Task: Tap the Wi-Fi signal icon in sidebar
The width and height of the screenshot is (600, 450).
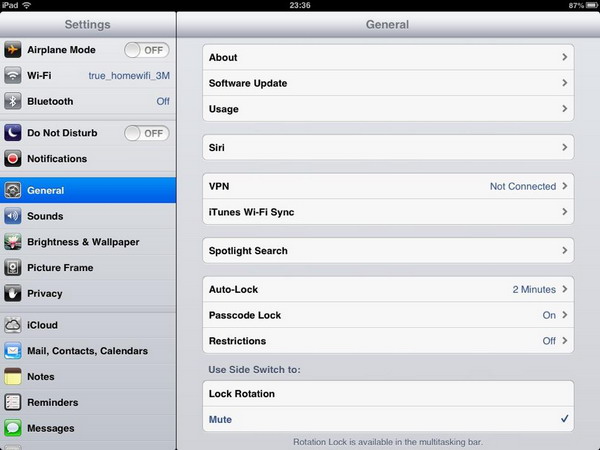Action: coord(13,75)
